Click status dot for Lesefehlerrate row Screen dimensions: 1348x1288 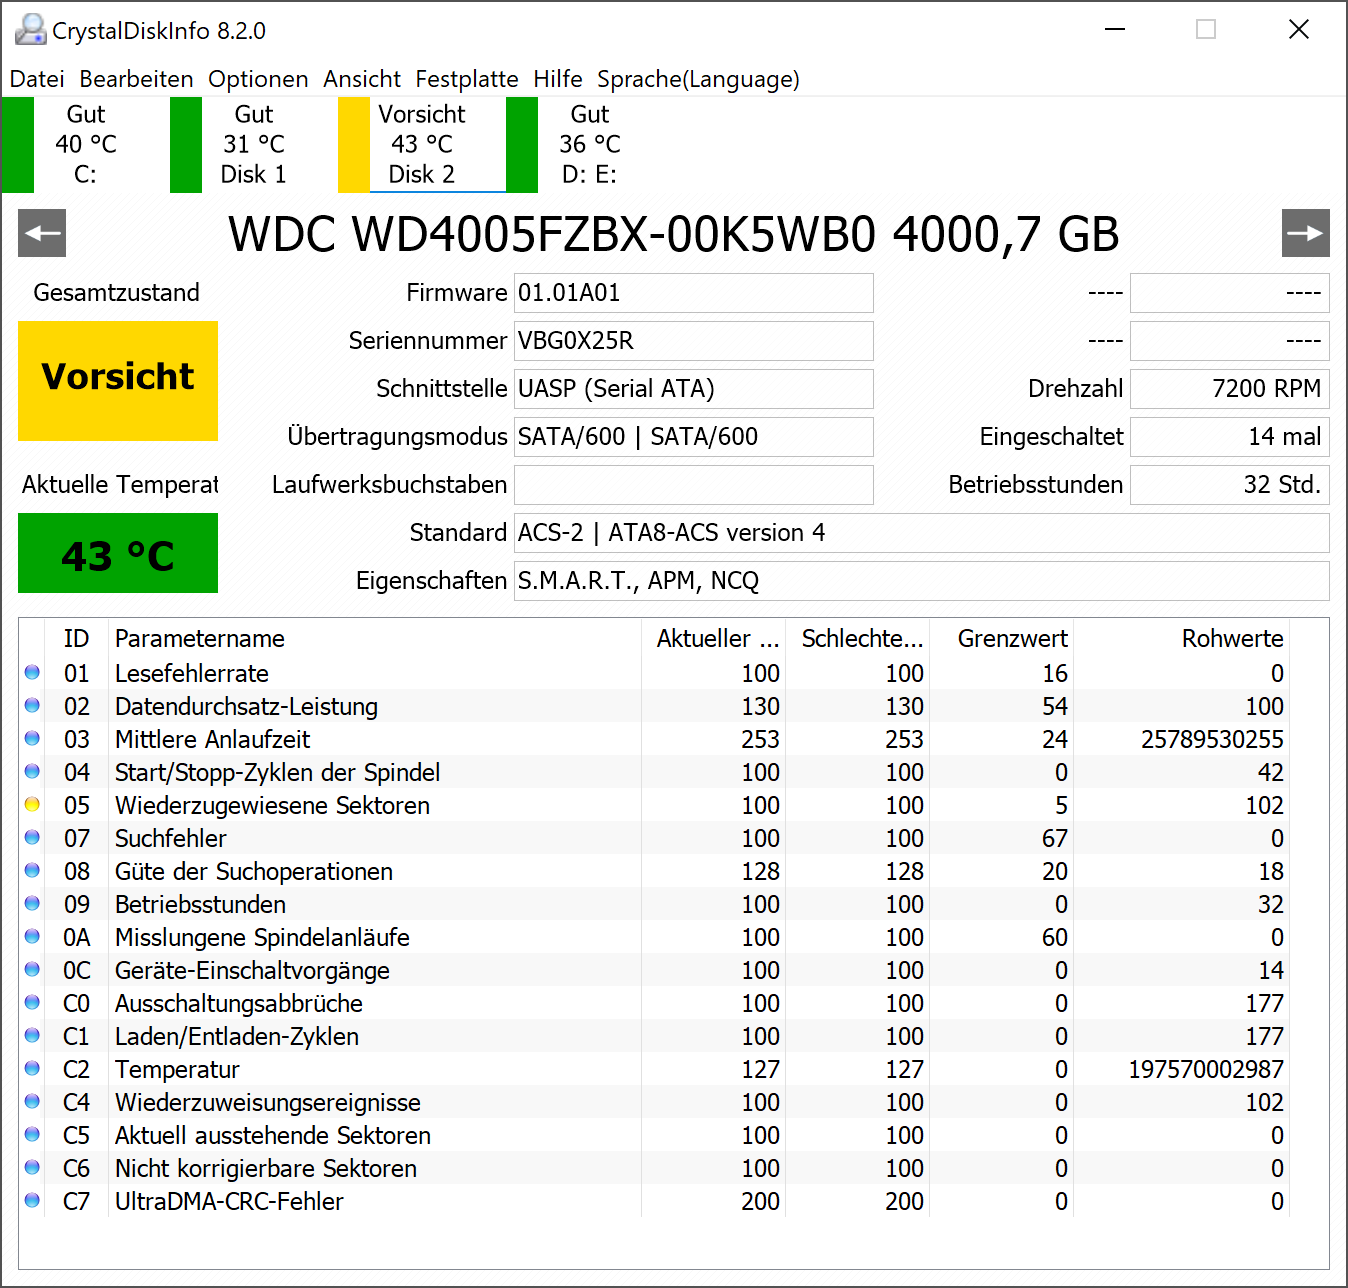(32, 672)
